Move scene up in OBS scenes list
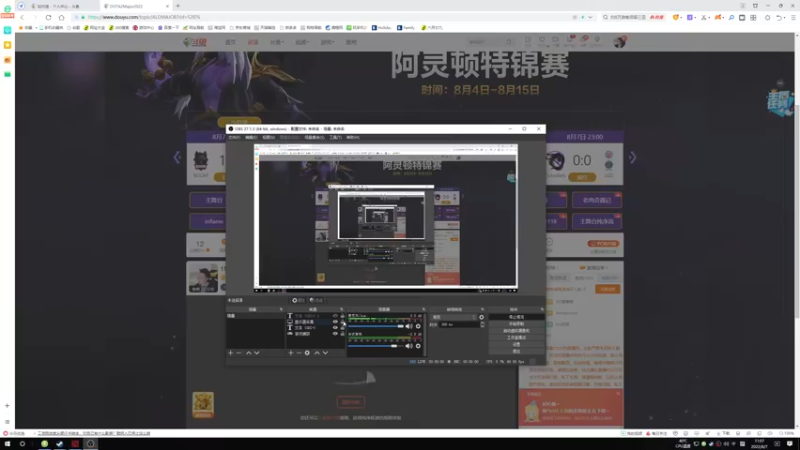The width and height of the screenshot is (800, 450). point(248,353)
